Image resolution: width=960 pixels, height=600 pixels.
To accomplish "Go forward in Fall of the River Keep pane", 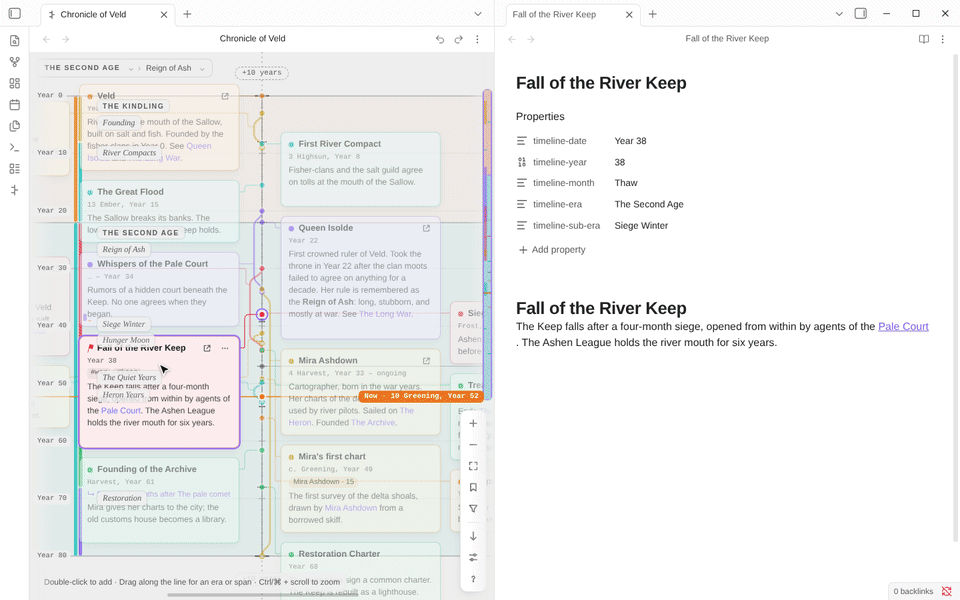I will coord(531,39).
